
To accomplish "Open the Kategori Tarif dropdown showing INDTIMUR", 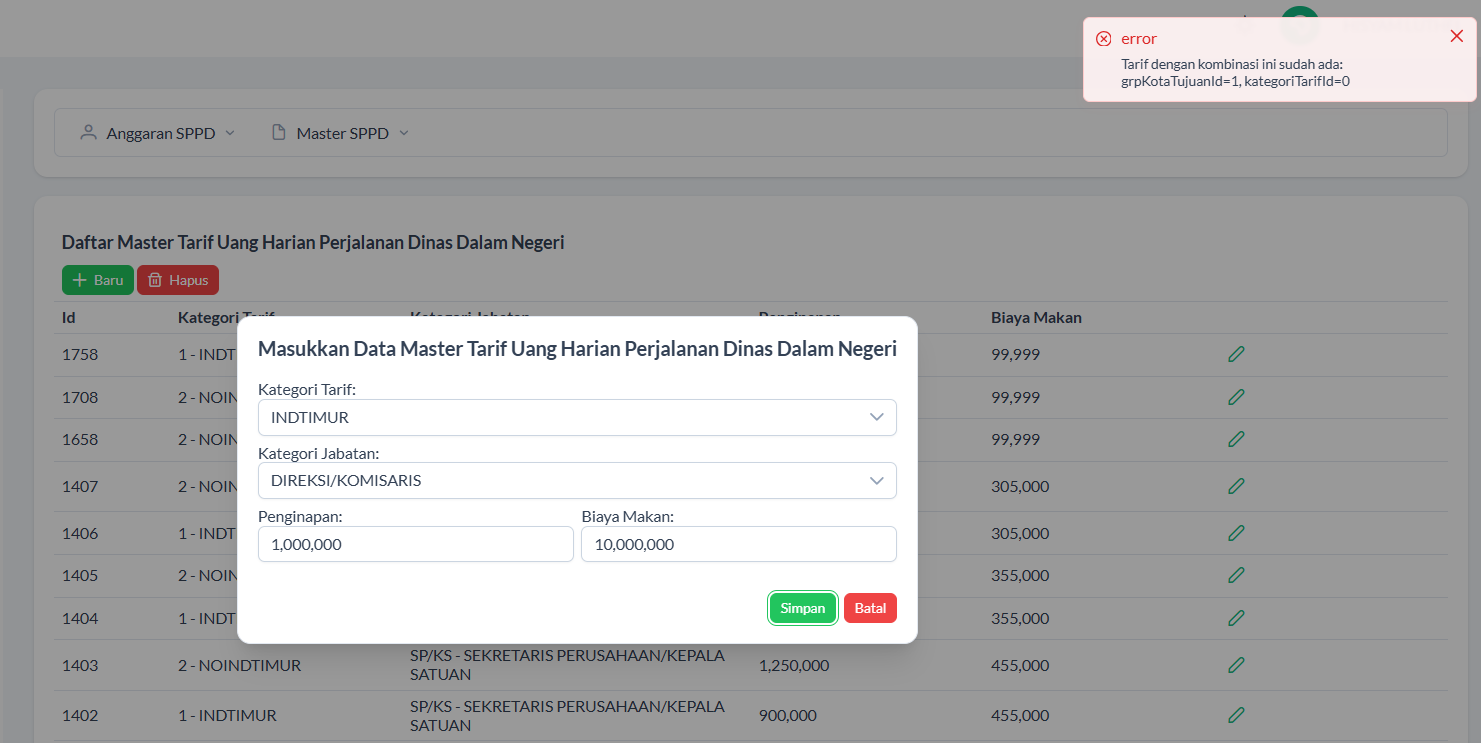I will 577,417.
